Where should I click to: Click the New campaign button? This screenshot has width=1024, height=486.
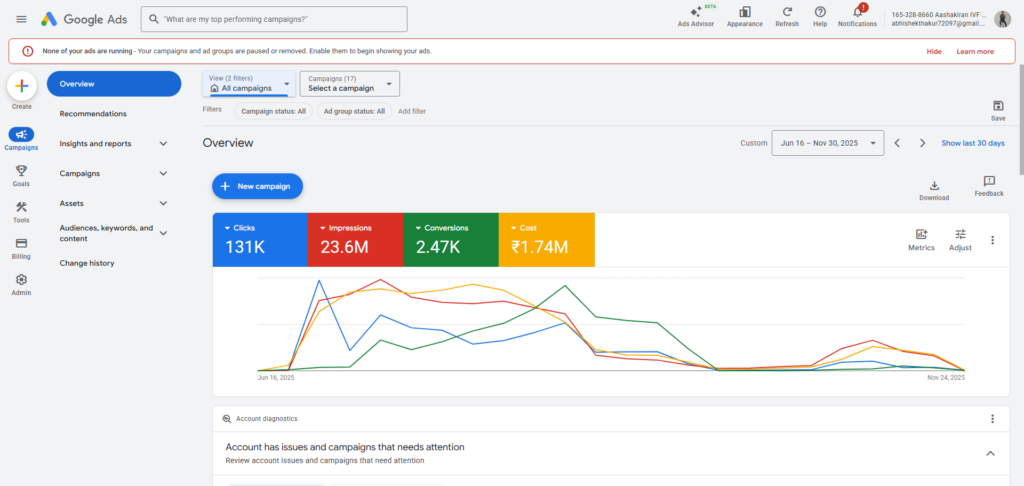point(257,186)
